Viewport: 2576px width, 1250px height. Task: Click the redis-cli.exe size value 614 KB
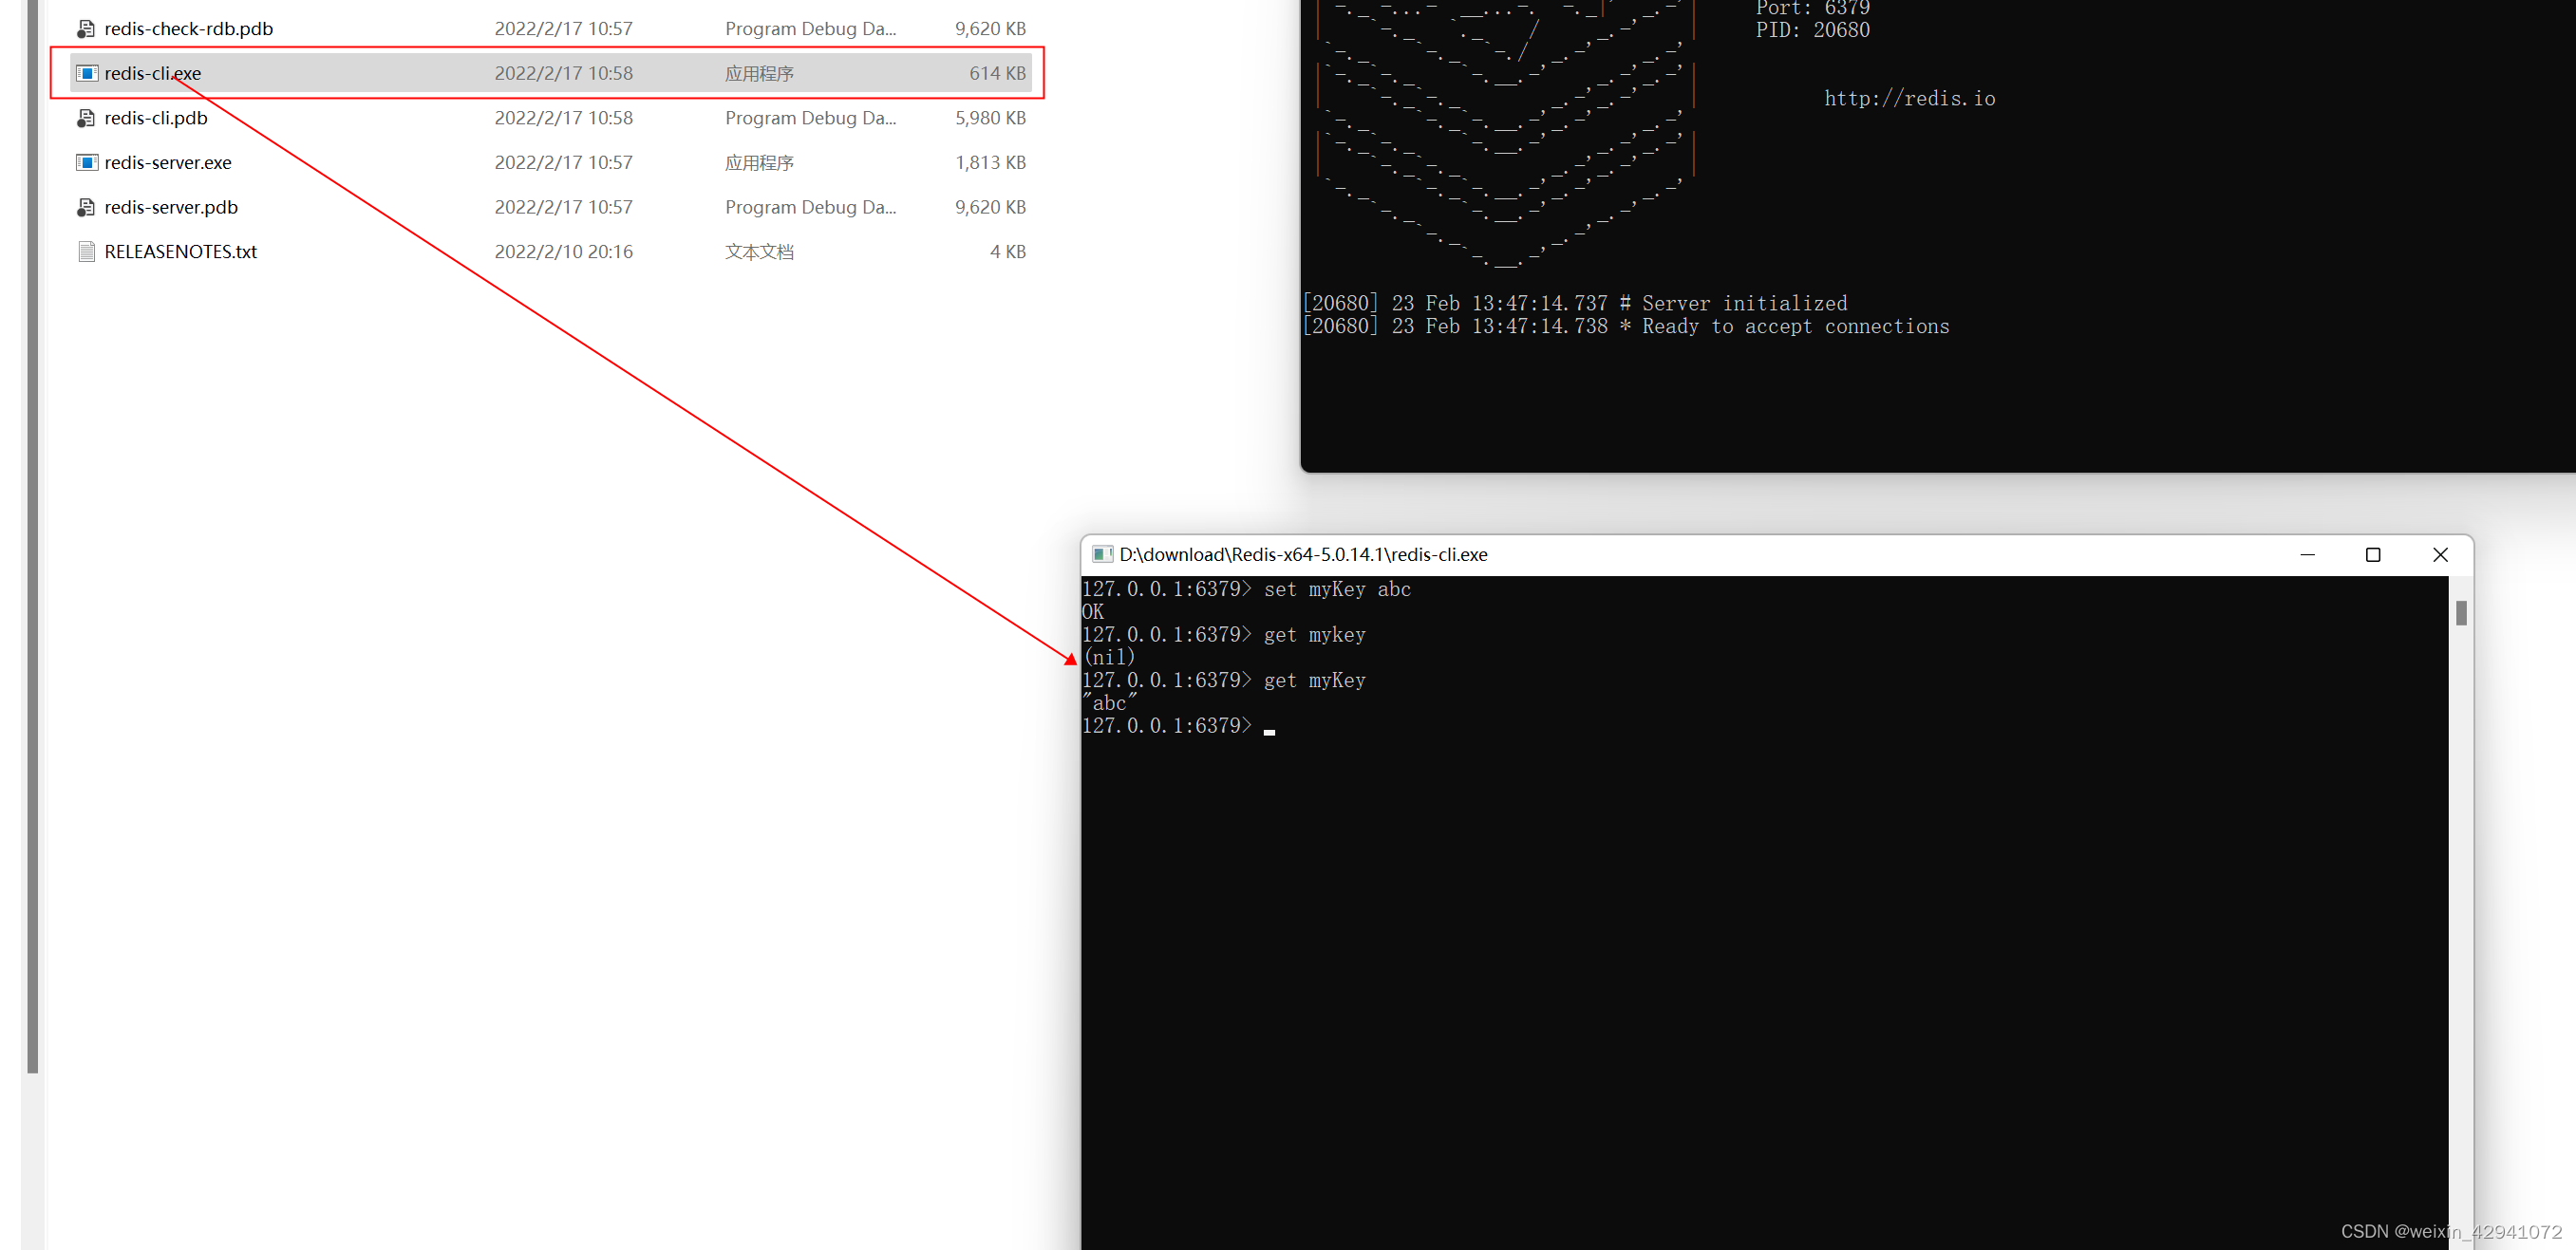point(996,73)
